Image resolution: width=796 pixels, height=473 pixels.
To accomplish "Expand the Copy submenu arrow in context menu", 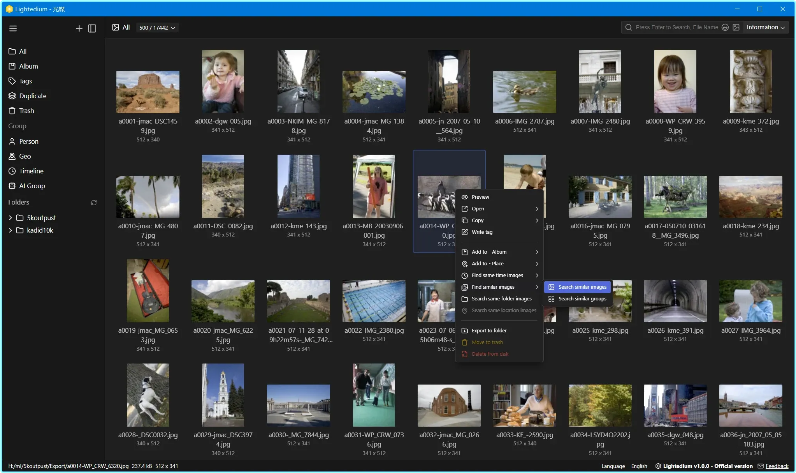I will click(x=537, y=221).
